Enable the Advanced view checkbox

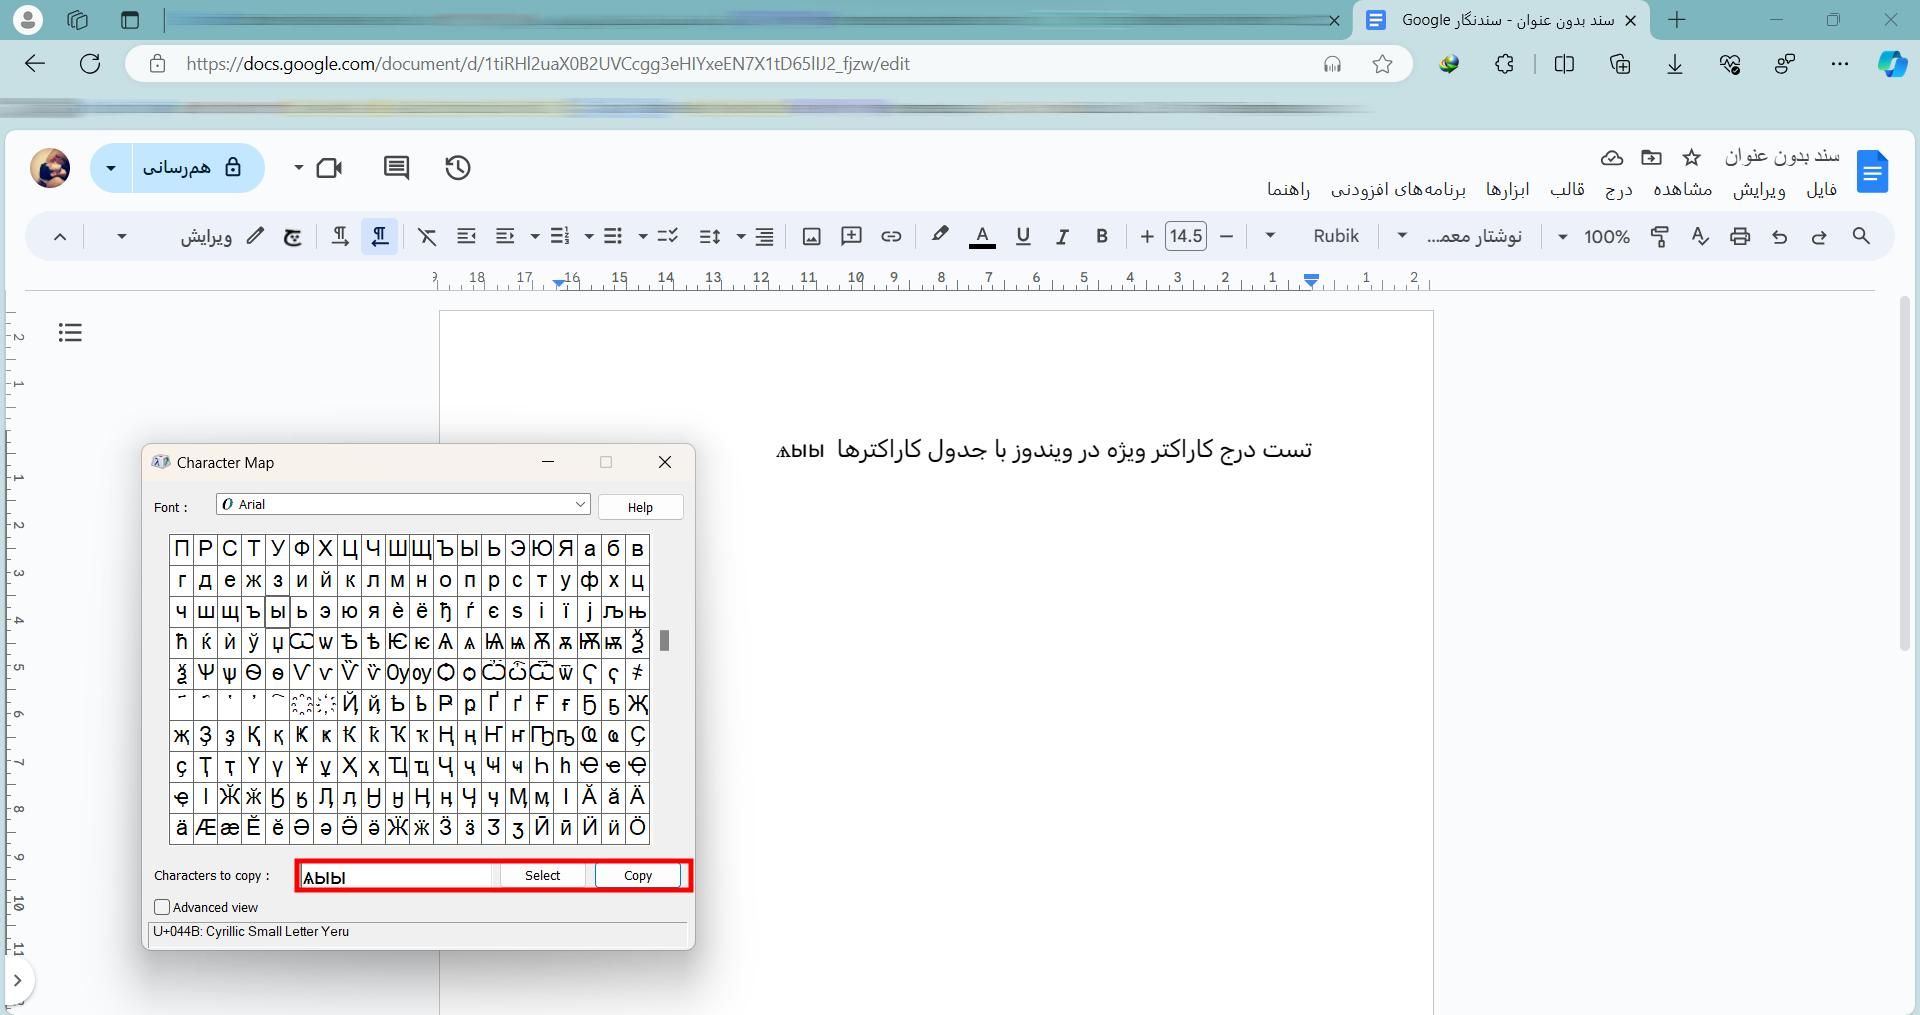coord(162,907)
